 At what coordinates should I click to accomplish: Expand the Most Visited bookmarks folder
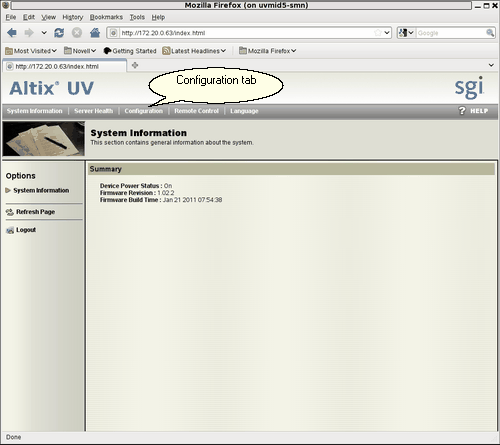[x=31, y=51]
